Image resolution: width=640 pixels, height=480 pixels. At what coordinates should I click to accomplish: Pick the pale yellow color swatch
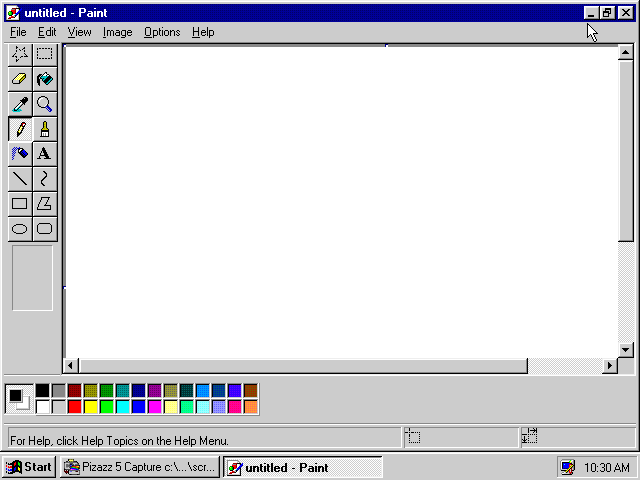click(x=171, y=407)
